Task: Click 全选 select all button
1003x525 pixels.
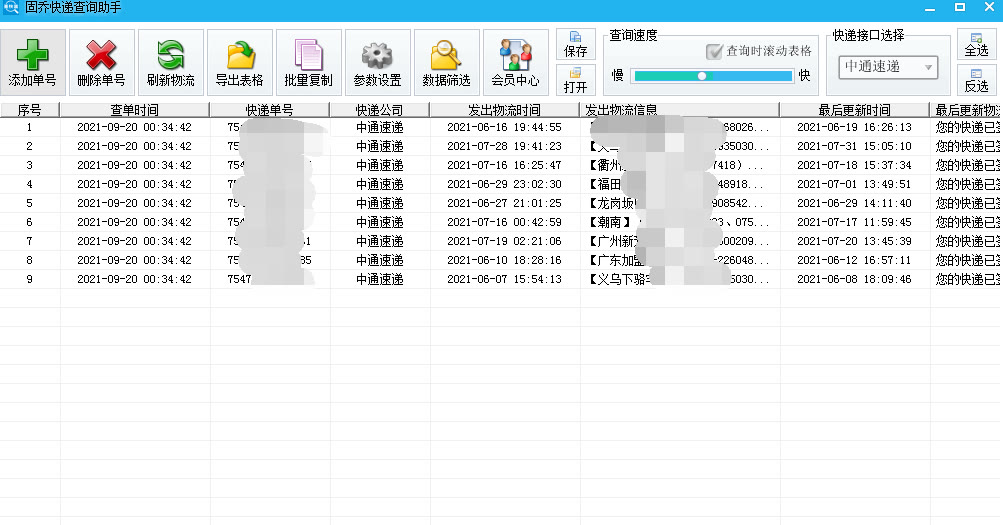Action: (976, 44)
